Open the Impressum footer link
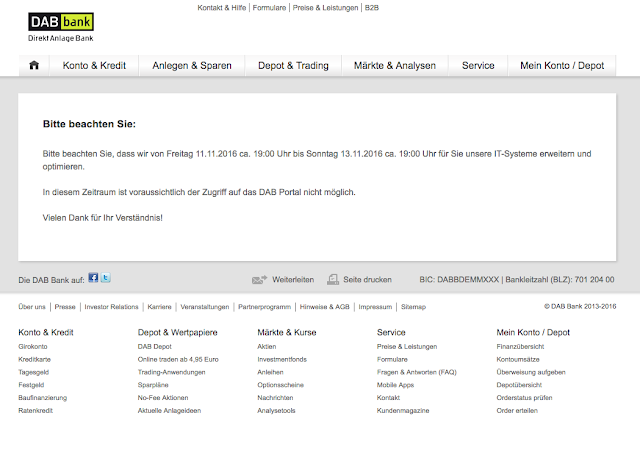 pyautogui.click(x=375, y=307)
